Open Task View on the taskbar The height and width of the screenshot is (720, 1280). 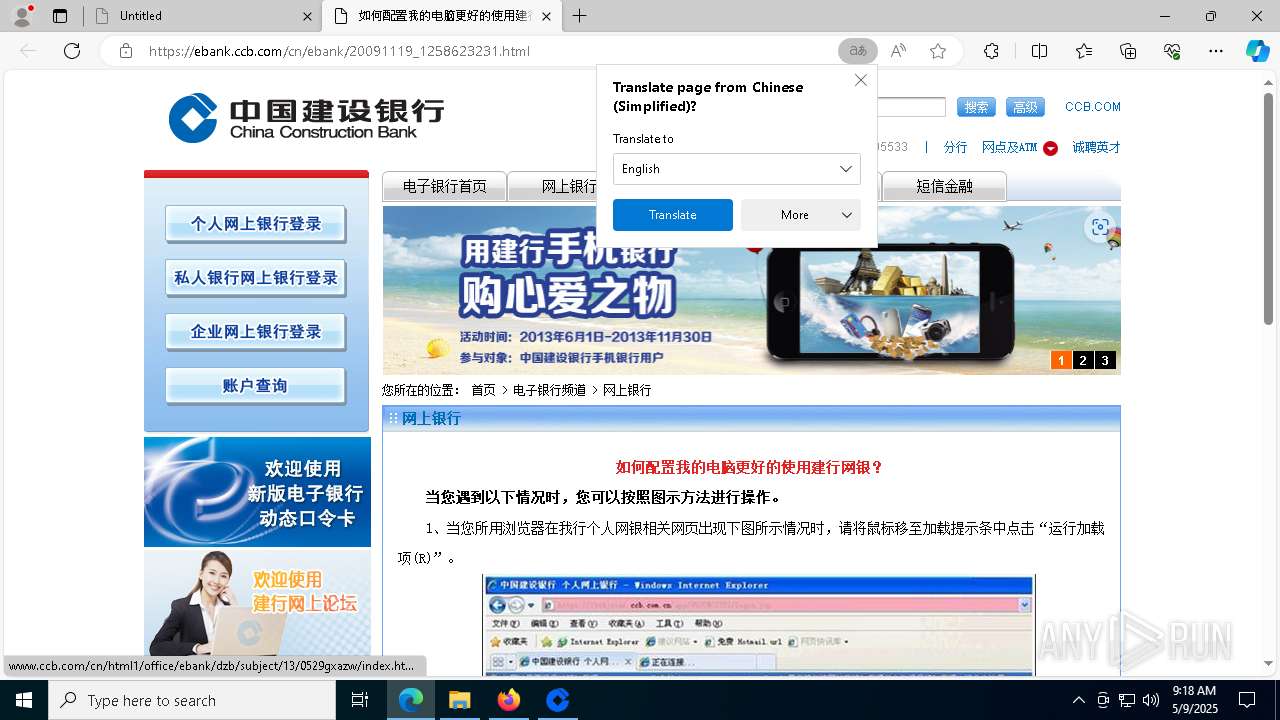[x=360, y=700]
